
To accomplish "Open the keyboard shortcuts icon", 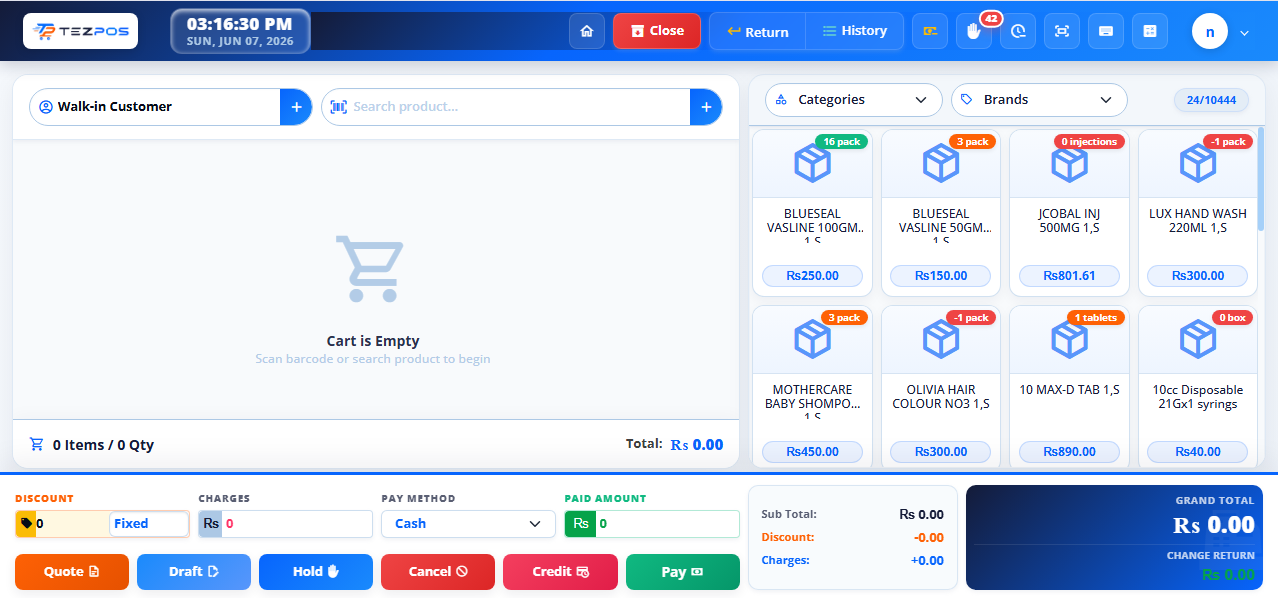I will (1106, 31).
